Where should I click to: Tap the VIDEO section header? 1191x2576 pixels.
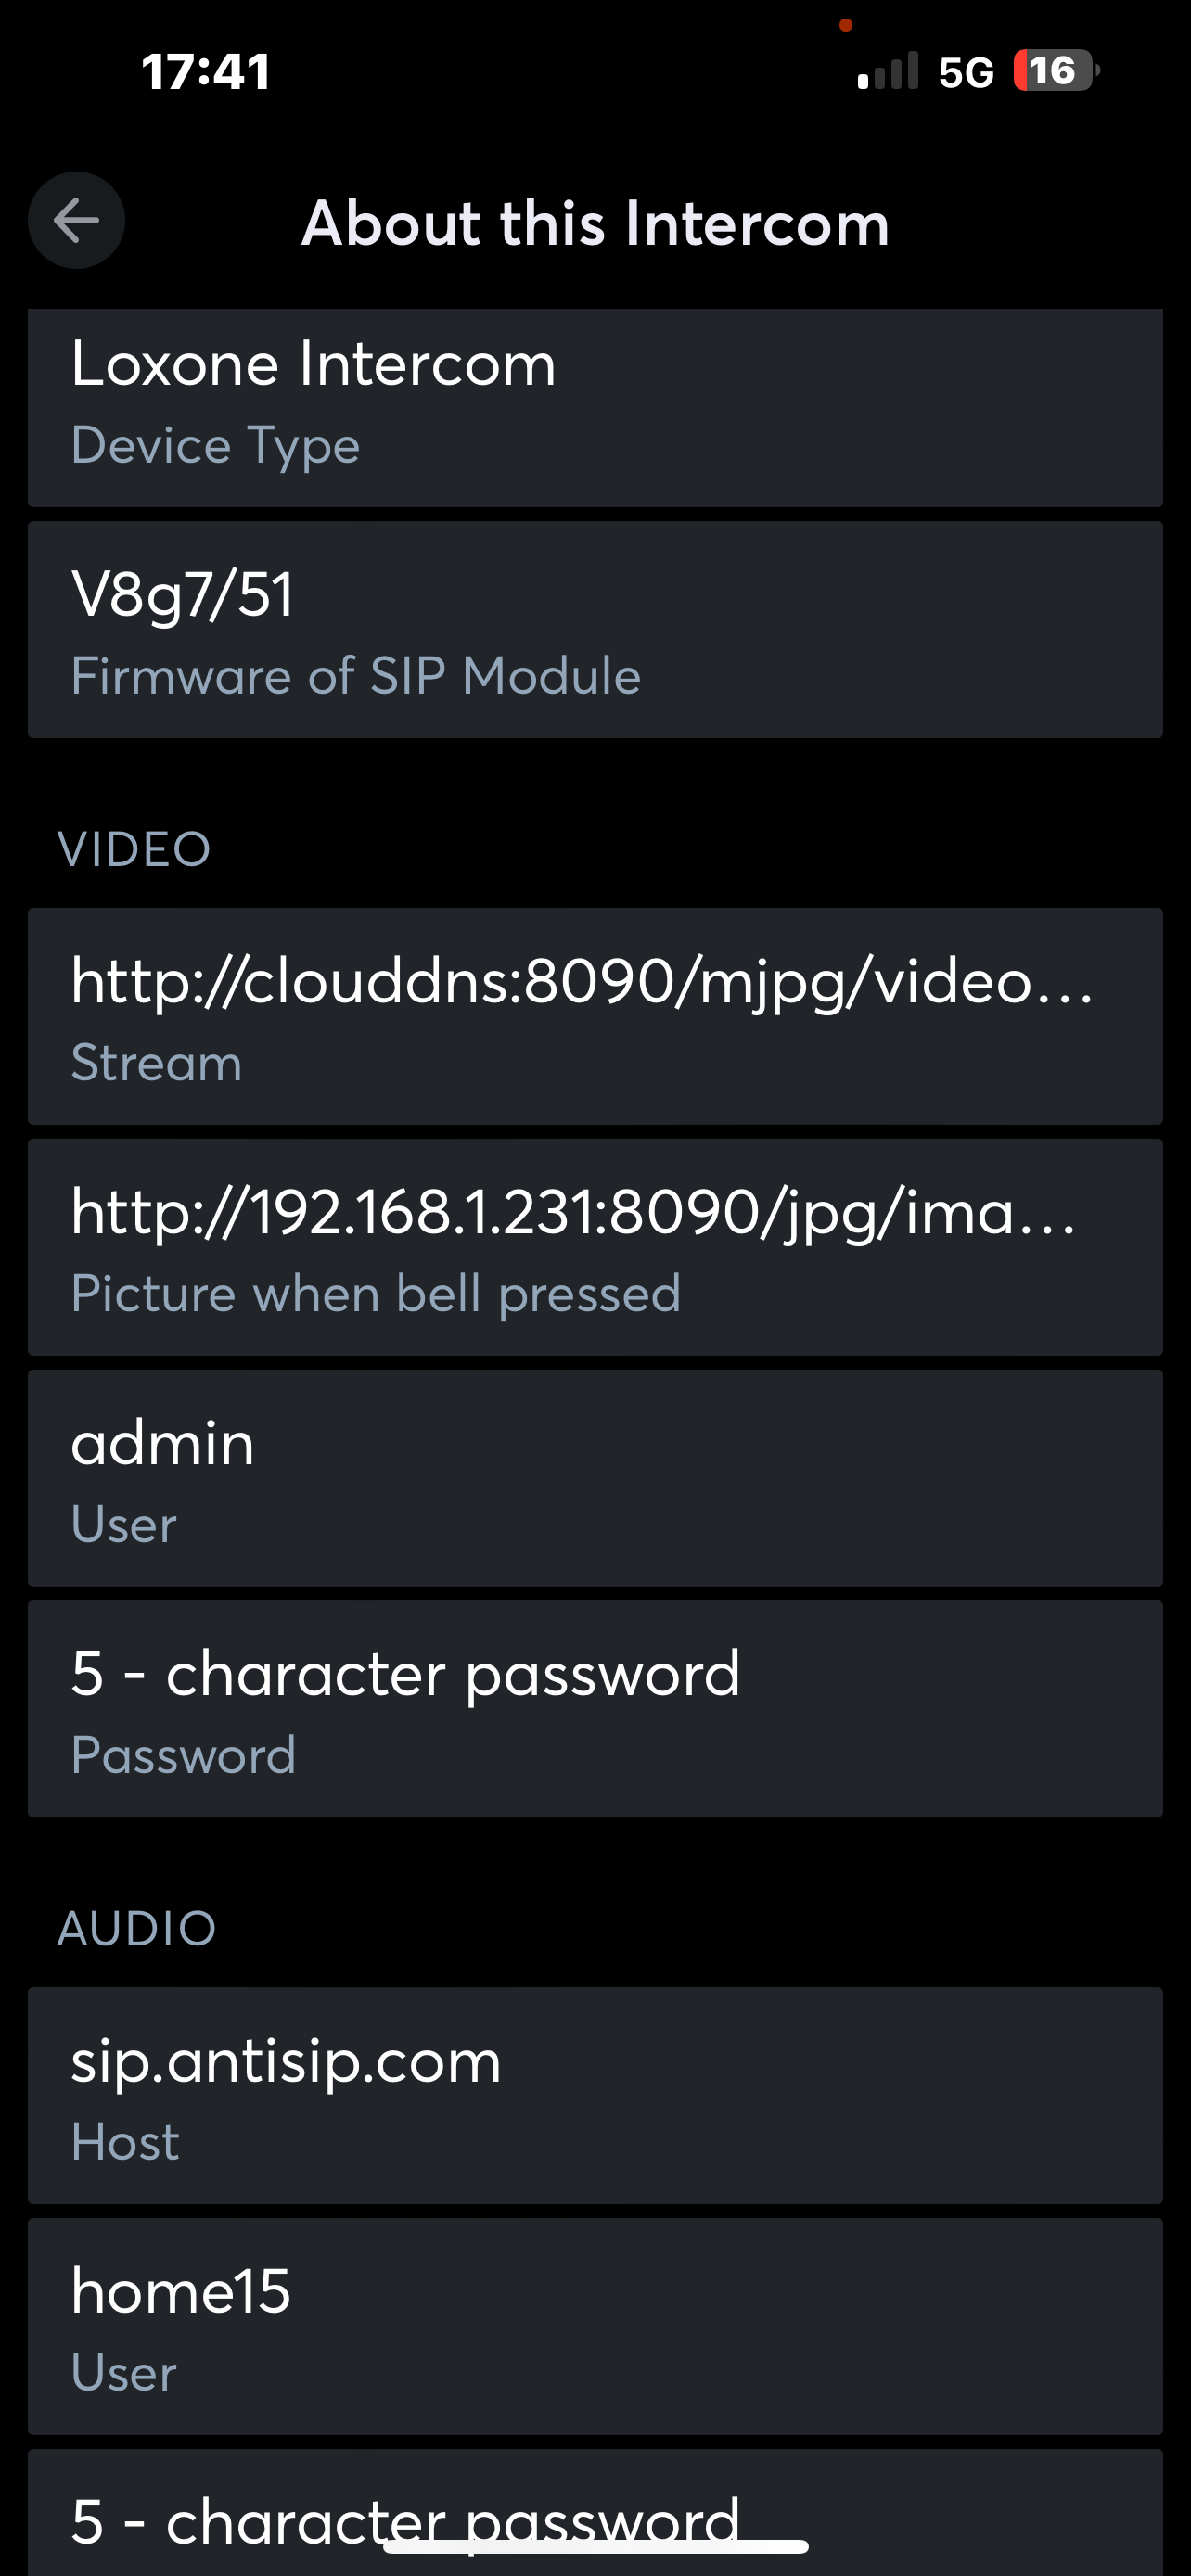coord(134,850)
